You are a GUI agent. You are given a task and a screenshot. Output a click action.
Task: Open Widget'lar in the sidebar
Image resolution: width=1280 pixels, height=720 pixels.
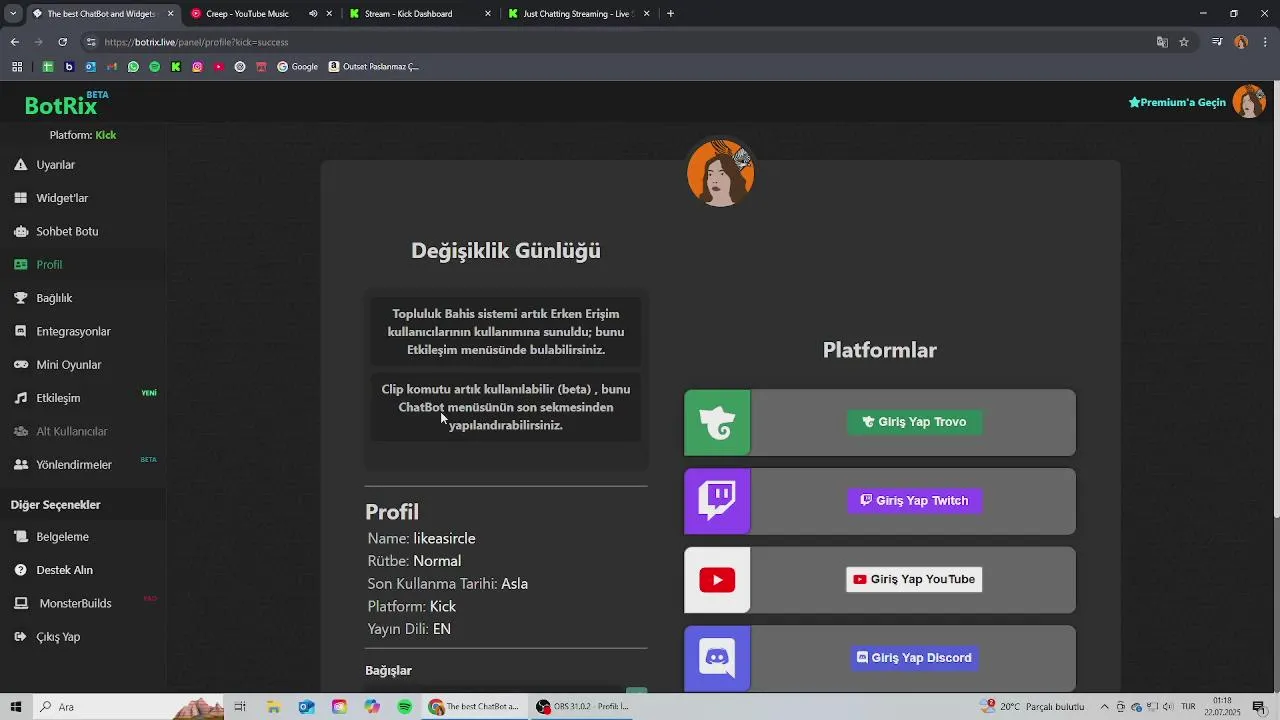(x=62, y=198)
